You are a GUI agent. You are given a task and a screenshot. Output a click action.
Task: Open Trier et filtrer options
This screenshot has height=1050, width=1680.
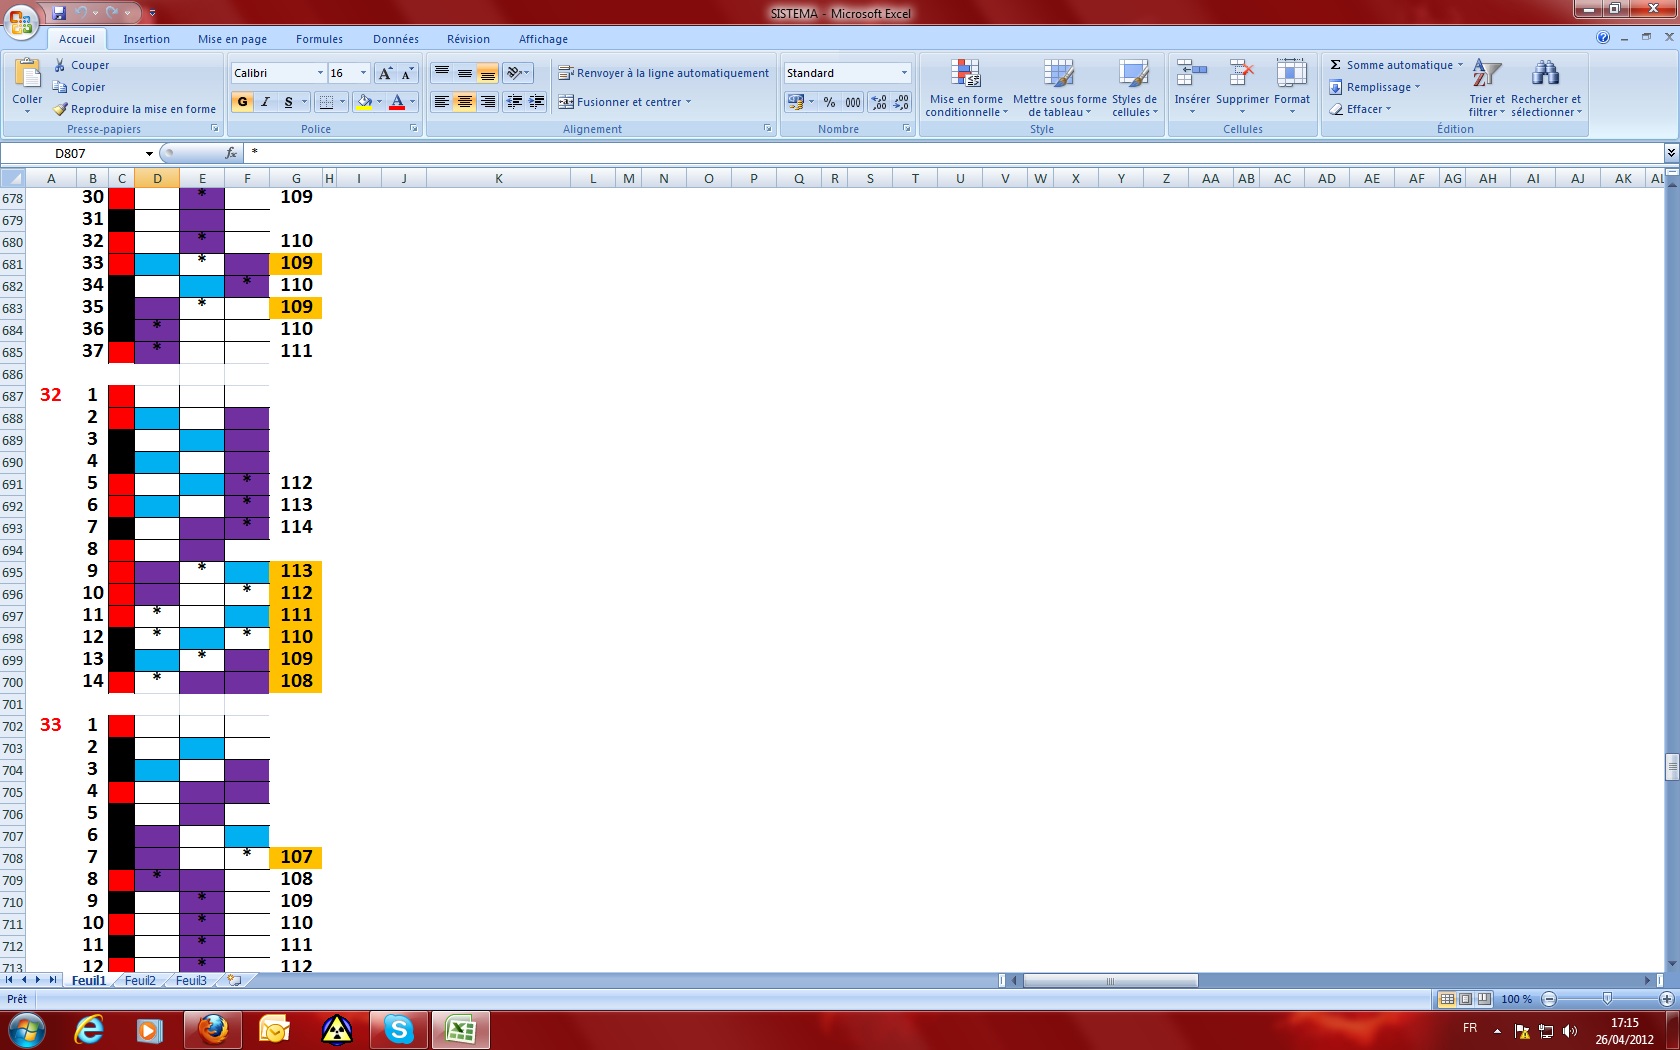point(1487,88)
